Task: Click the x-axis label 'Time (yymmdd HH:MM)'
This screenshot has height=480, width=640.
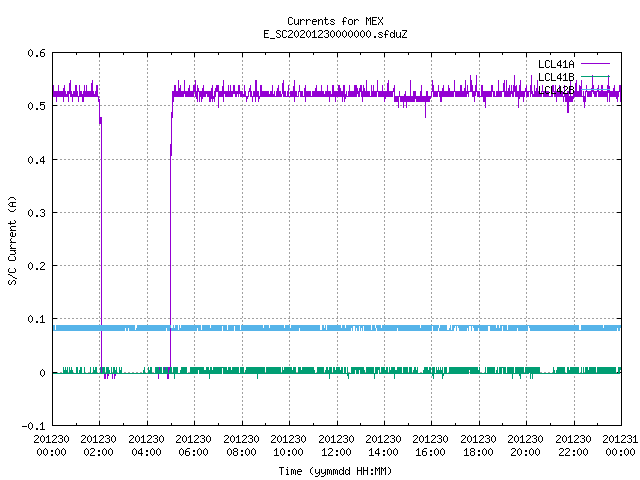Action: (x=335, y=471)
